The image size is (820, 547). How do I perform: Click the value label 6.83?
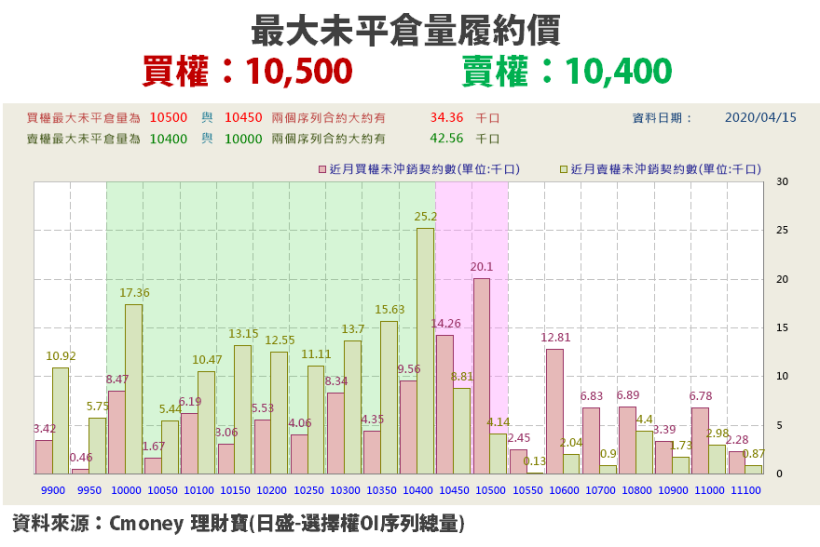point(591,396)
